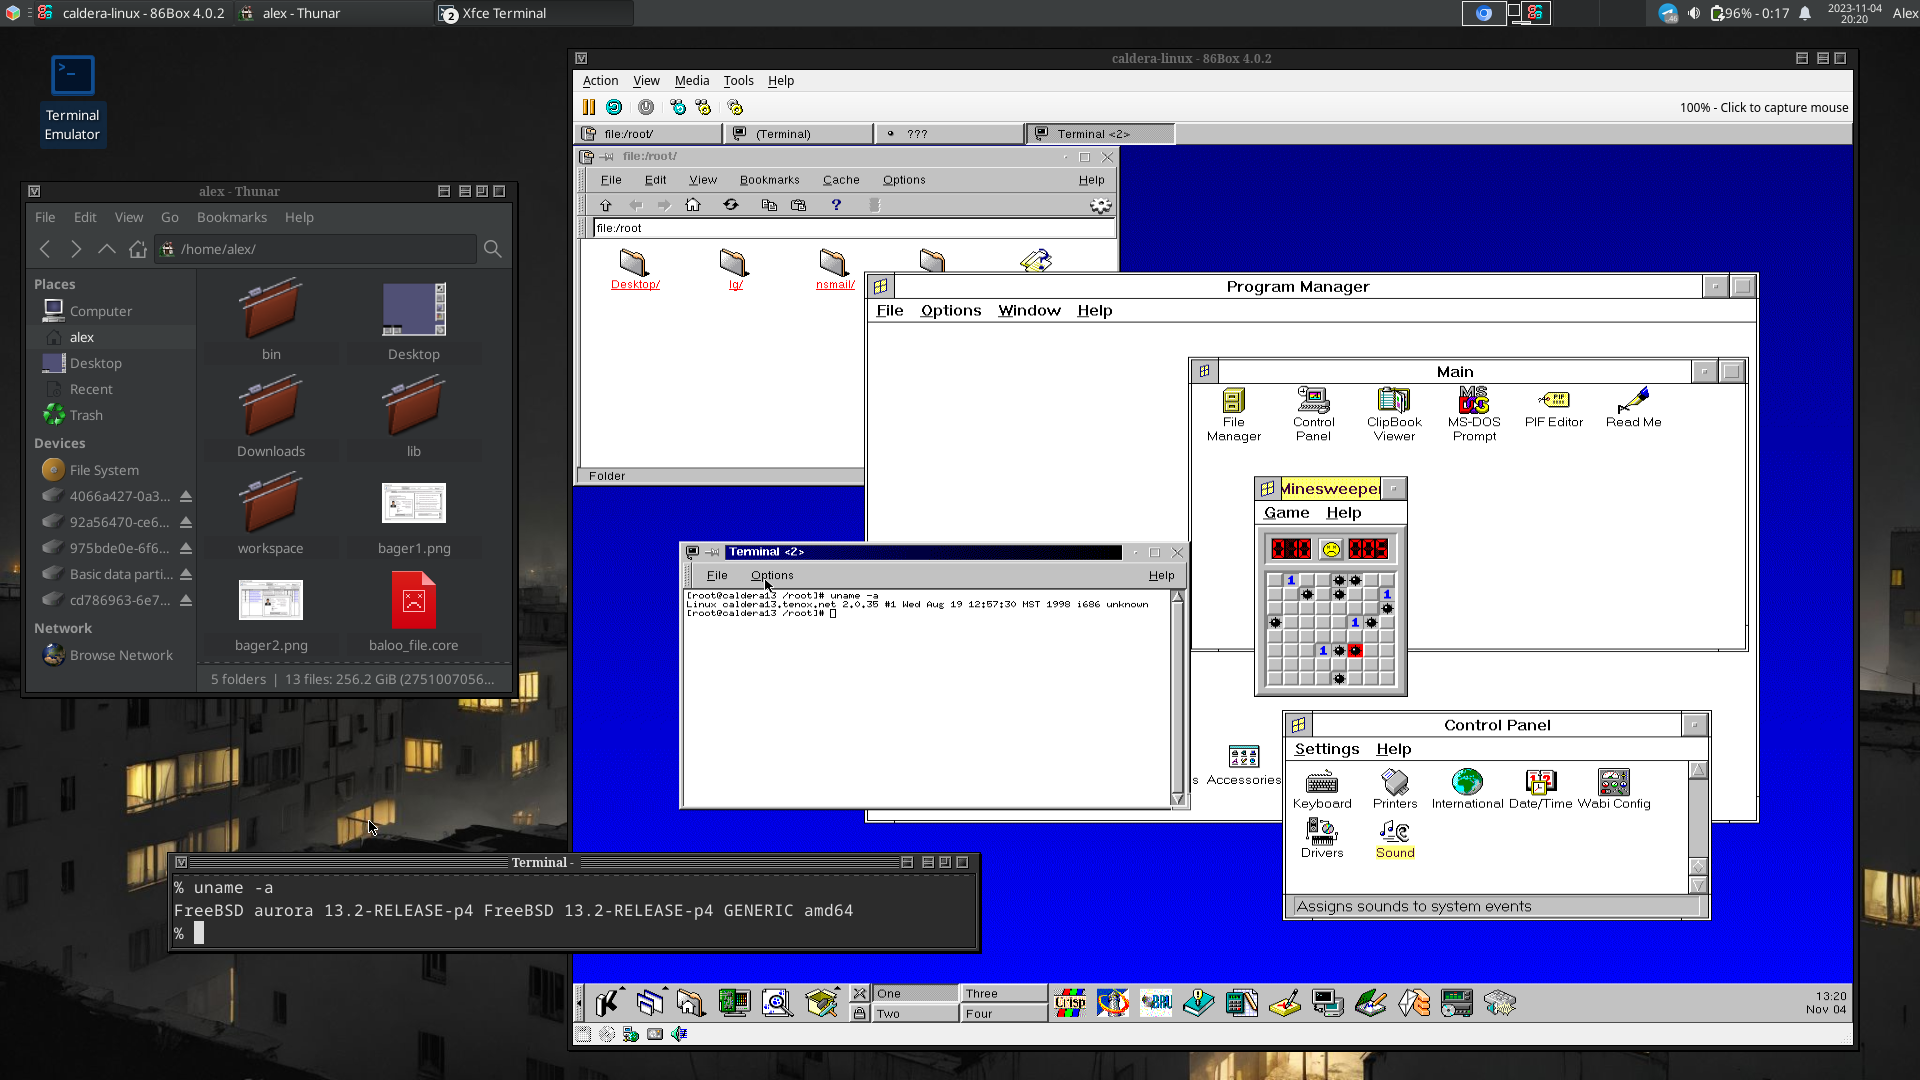The height and width of the screenshot is (1080, 1920).
Task: Eject the Basic data parti... volume
Action: pos(186,574)
